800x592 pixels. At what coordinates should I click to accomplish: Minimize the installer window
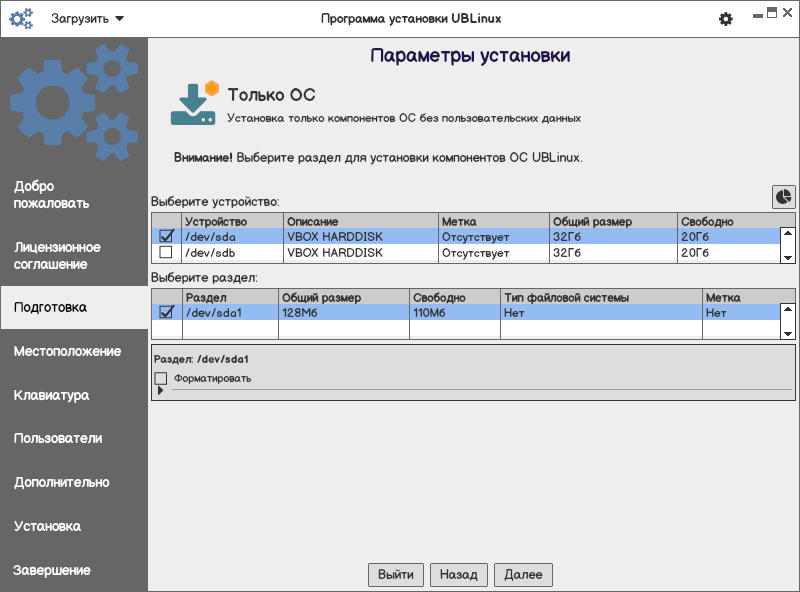pyautogui.click(x=758, y=15)
